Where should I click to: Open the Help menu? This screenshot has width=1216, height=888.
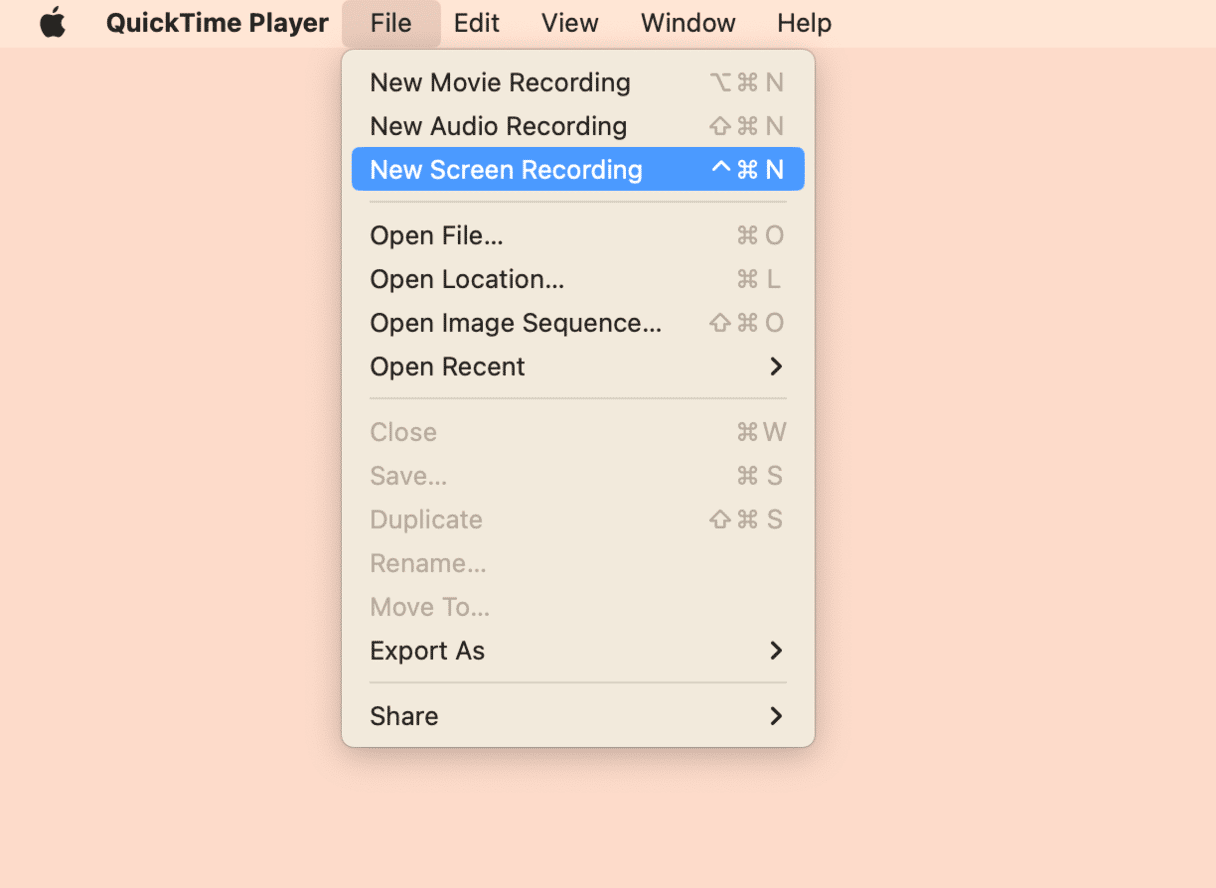(x=803, y=23)
